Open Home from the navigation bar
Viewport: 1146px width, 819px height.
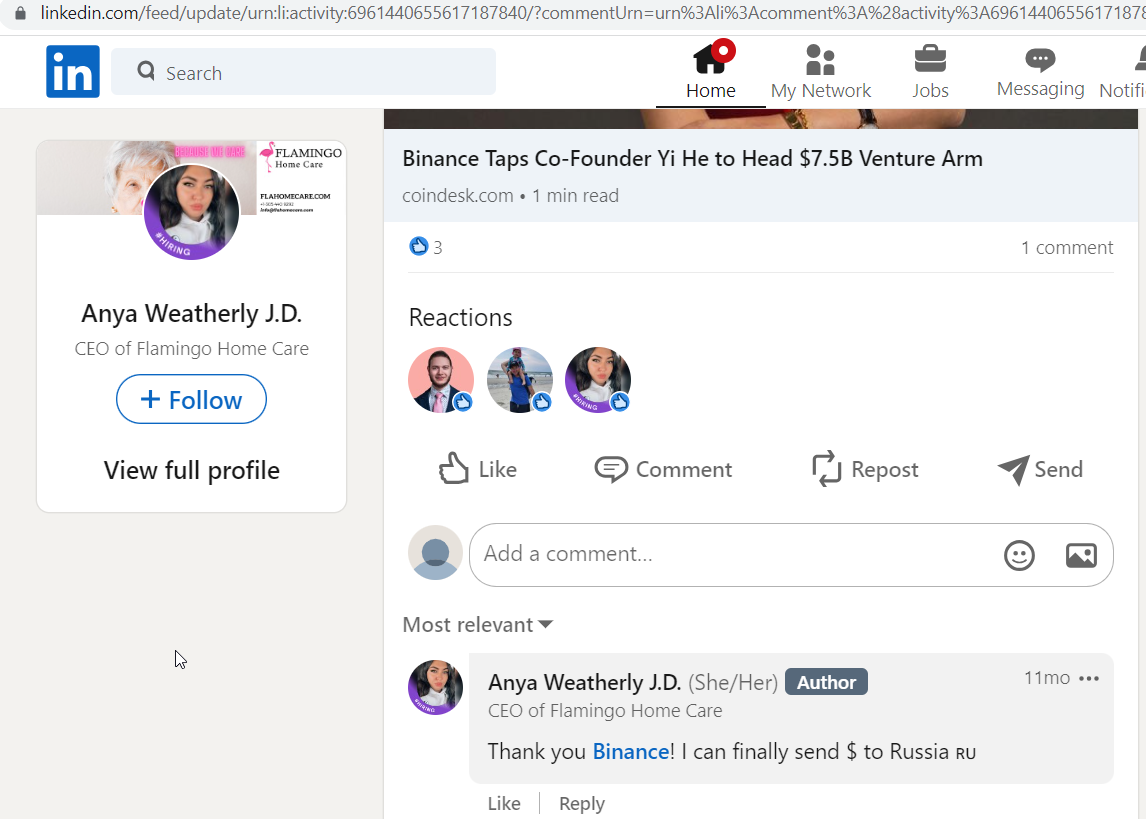710,72
